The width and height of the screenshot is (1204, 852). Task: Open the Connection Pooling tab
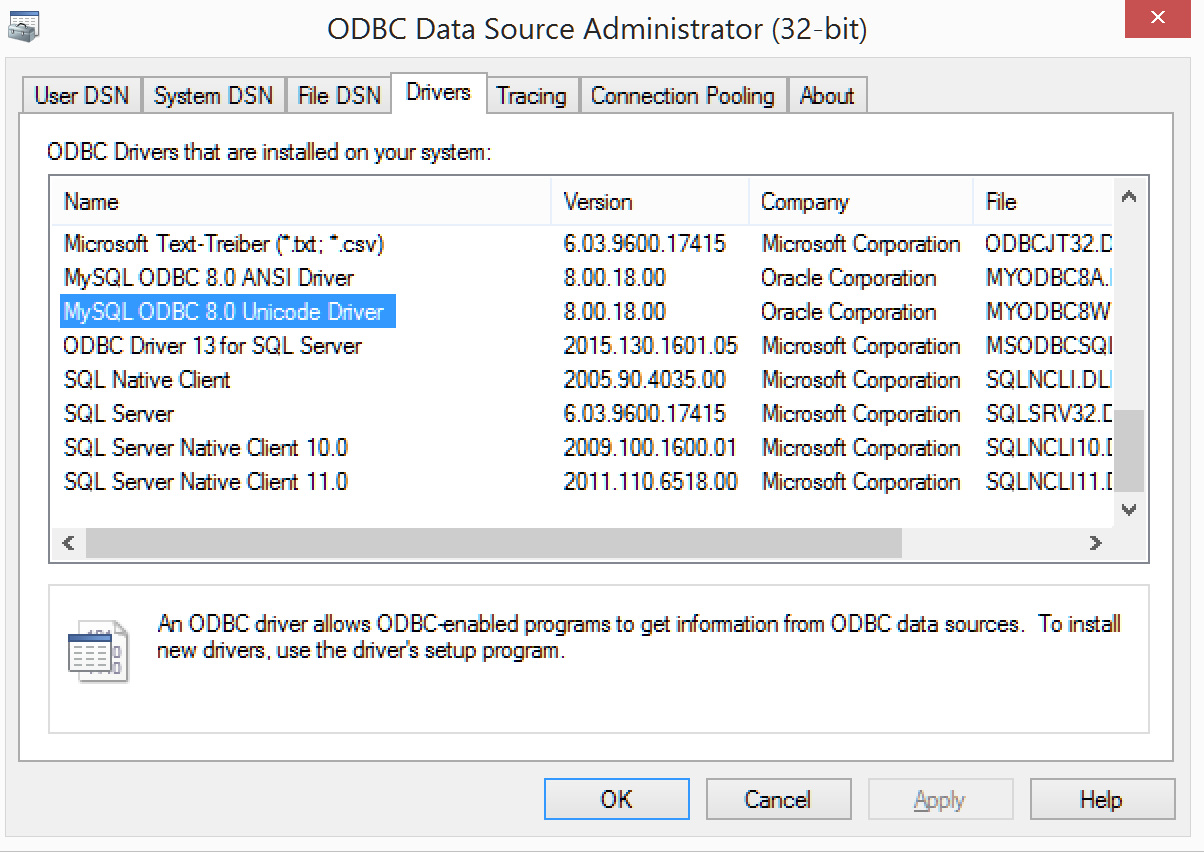click(682, 96)
